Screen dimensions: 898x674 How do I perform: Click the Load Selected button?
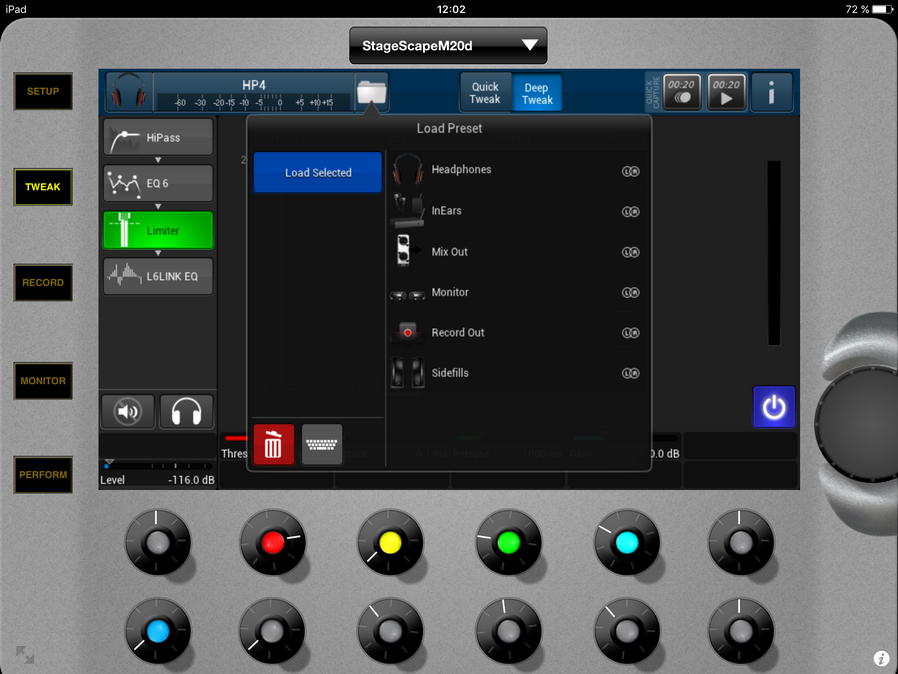(x=318, y=172)
